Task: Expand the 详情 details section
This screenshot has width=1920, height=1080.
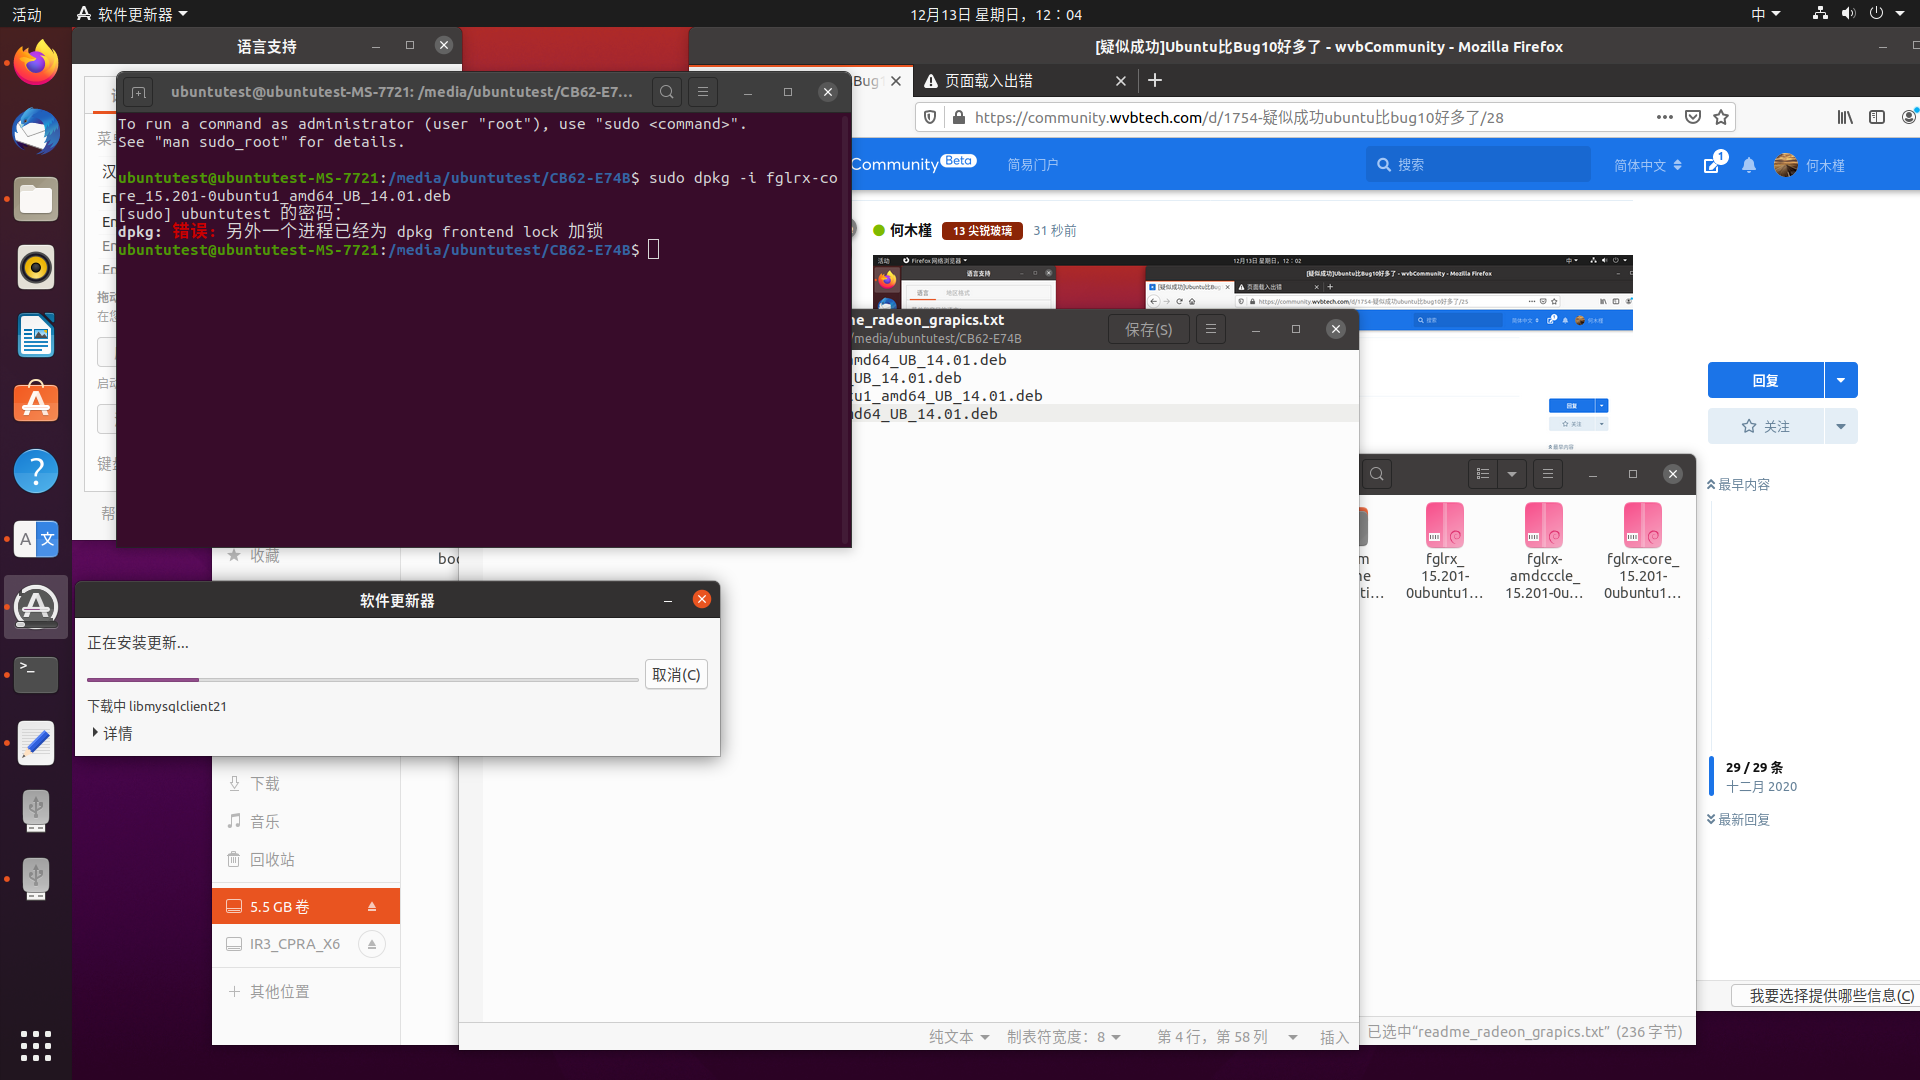Action: [x=110, y=733]
